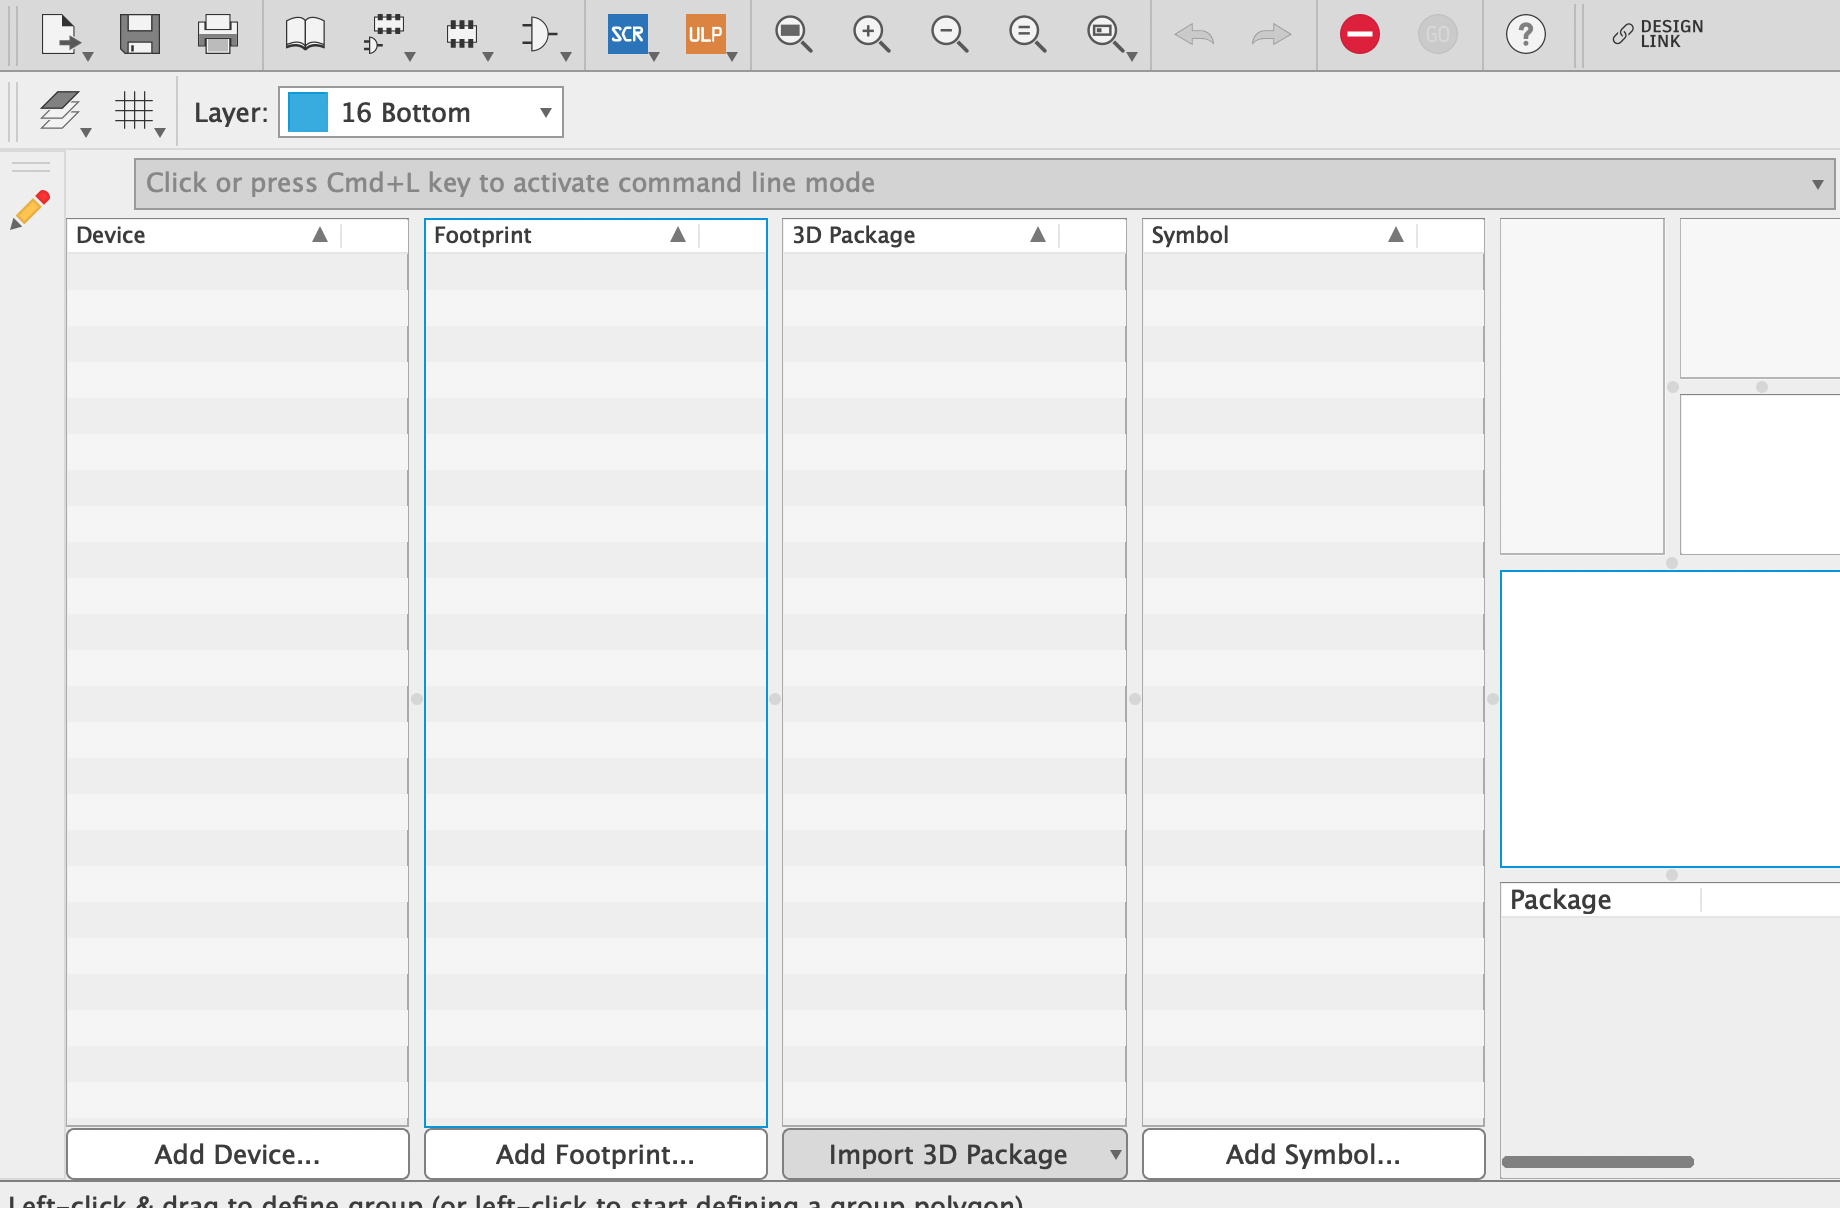1840x1208 pixels.
Task: Open grid settings icon
Action: (x=133, y=110)
